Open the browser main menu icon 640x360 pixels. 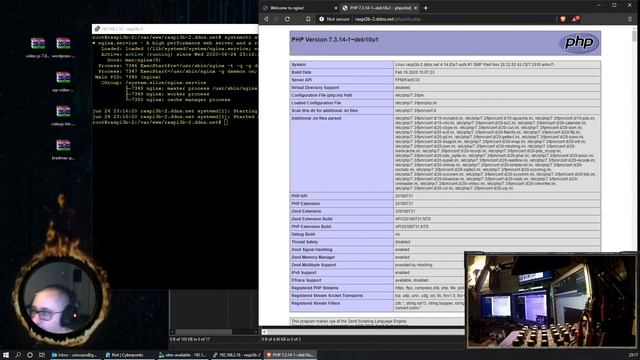[630, 19]
